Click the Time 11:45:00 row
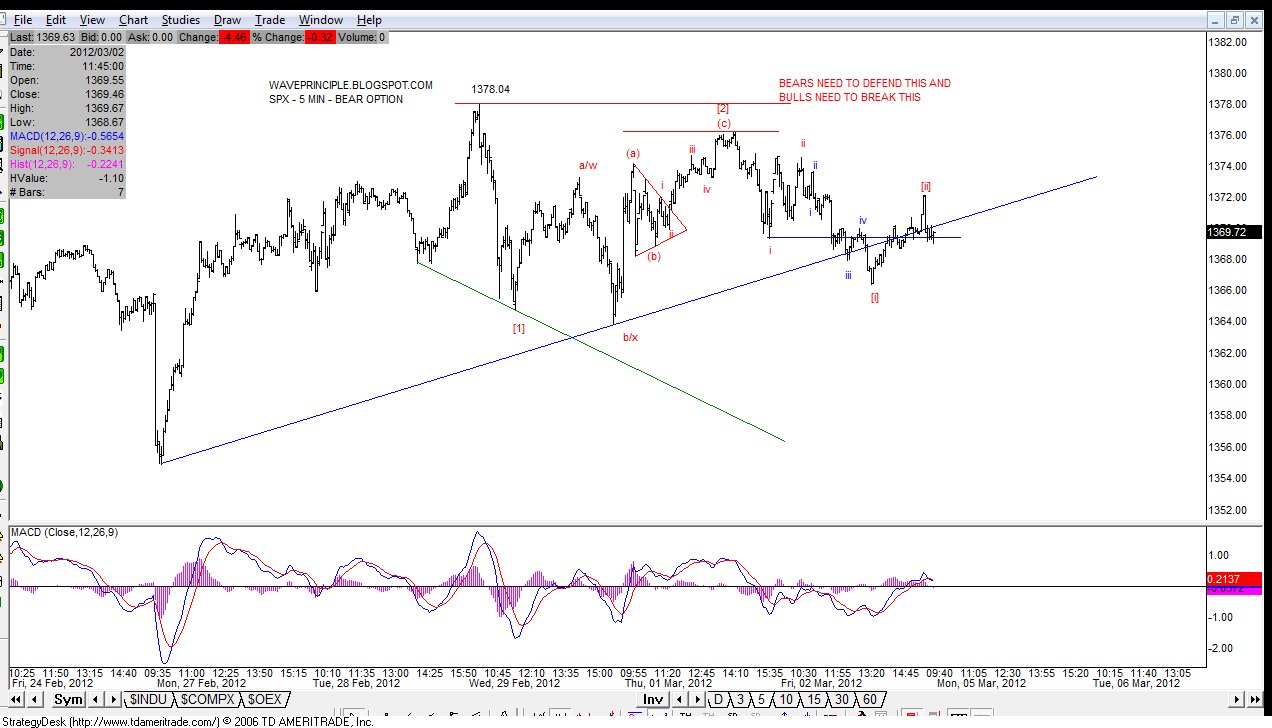1272x728 pixels. click(67, 66)
